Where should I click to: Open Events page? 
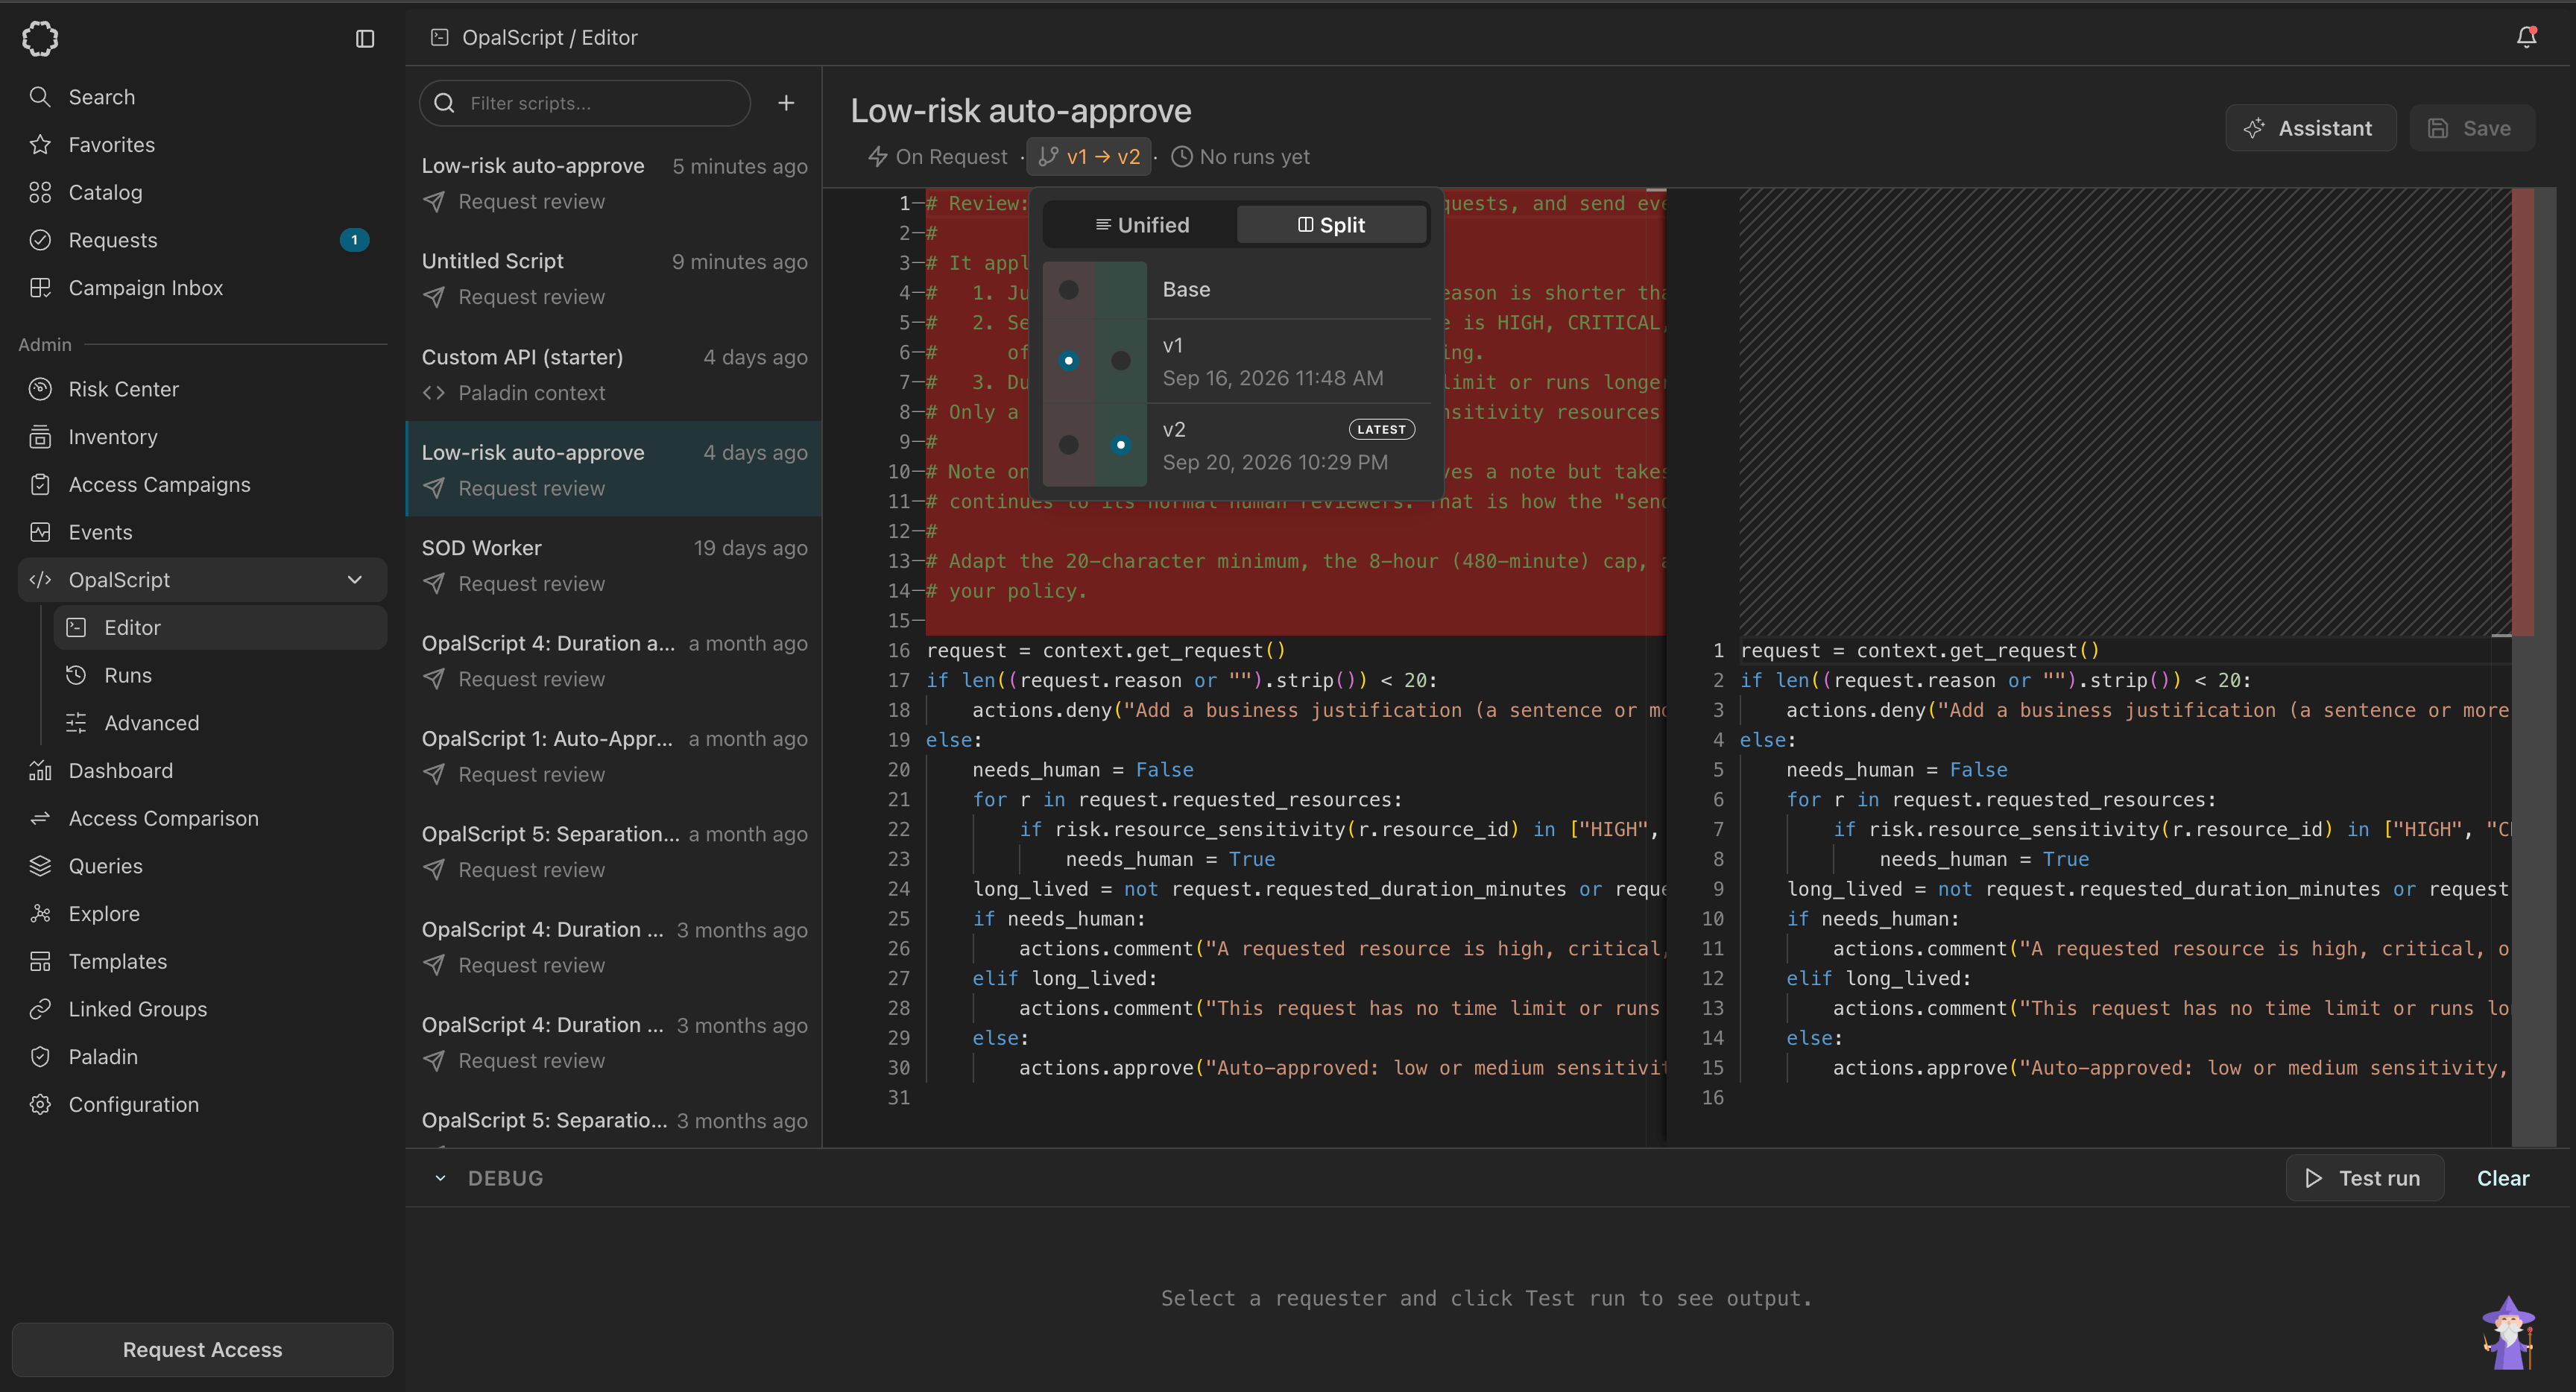(202, 532)
